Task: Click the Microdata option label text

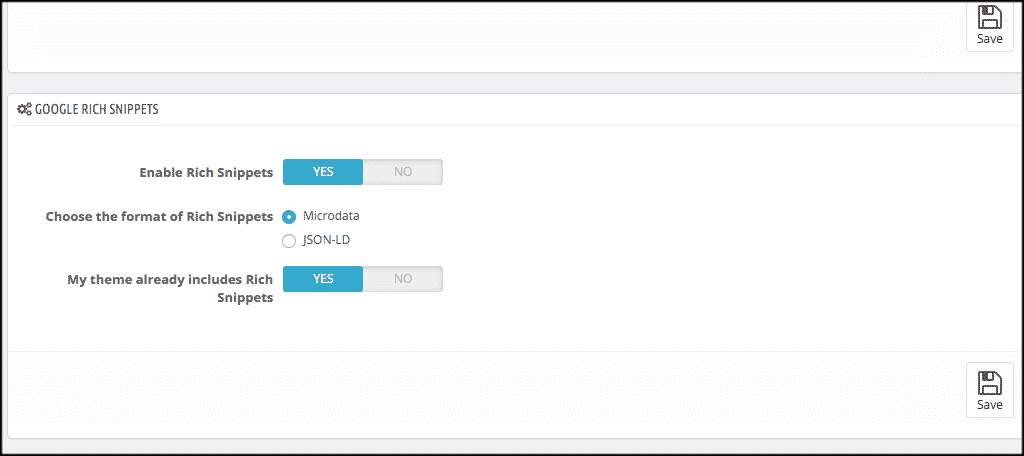Action: pyautogui.click(x=331, y=216)
